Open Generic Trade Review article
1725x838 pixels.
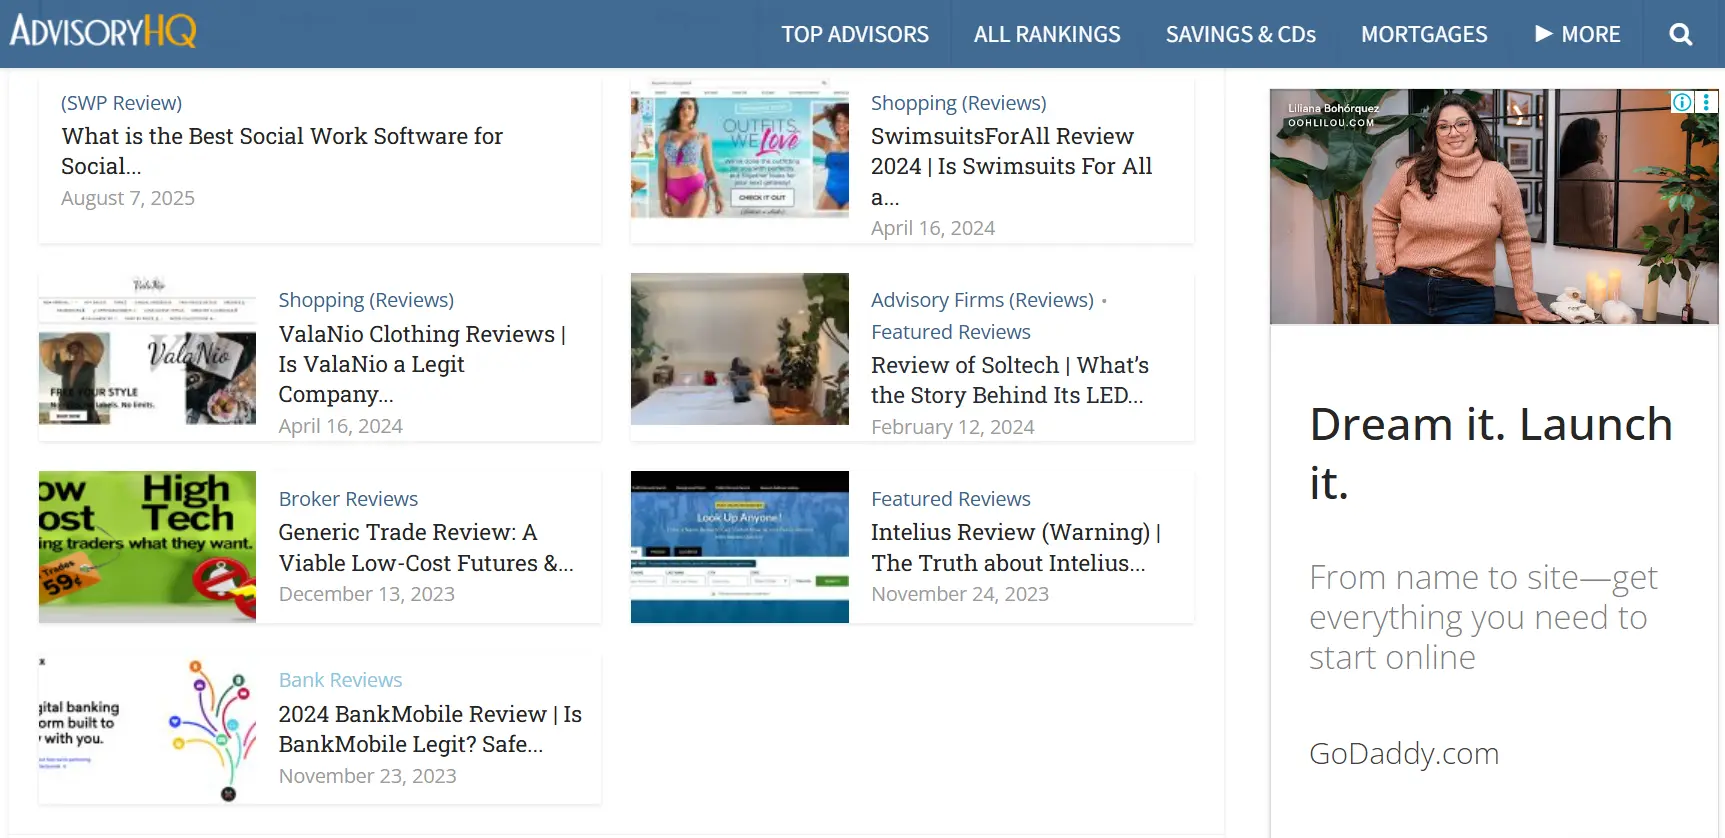(x=426, y=547)
